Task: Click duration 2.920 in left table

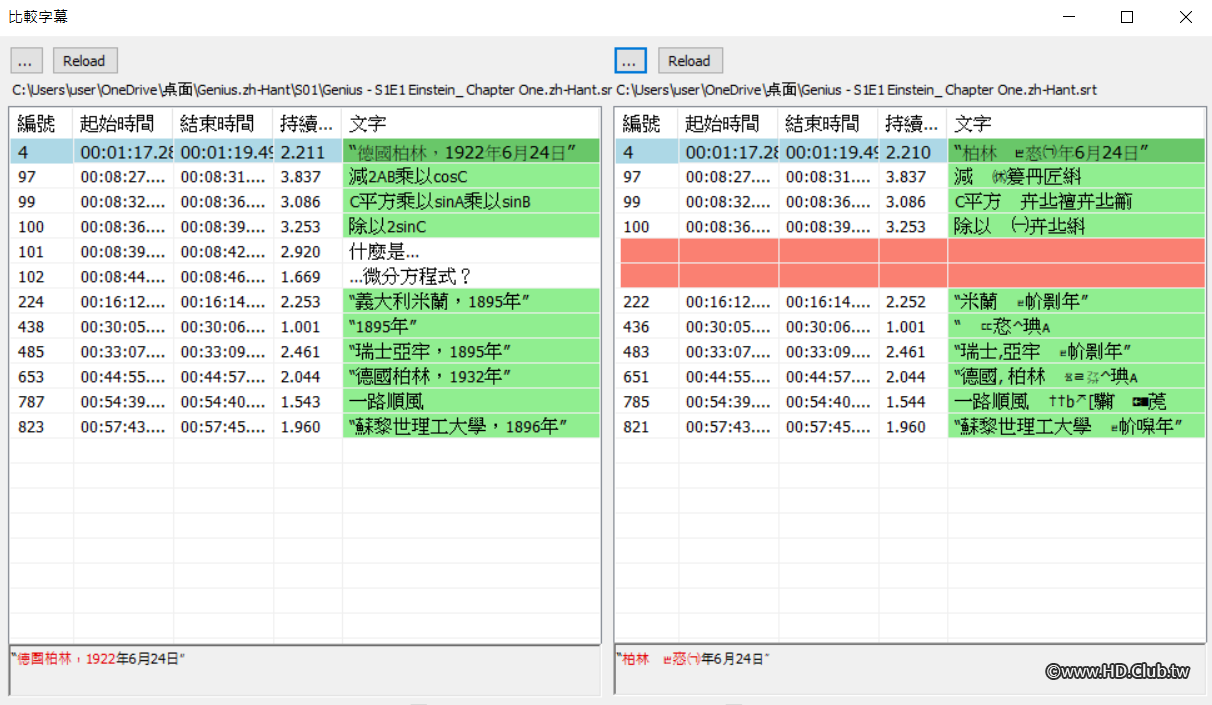Action: [x=301, y=252]
